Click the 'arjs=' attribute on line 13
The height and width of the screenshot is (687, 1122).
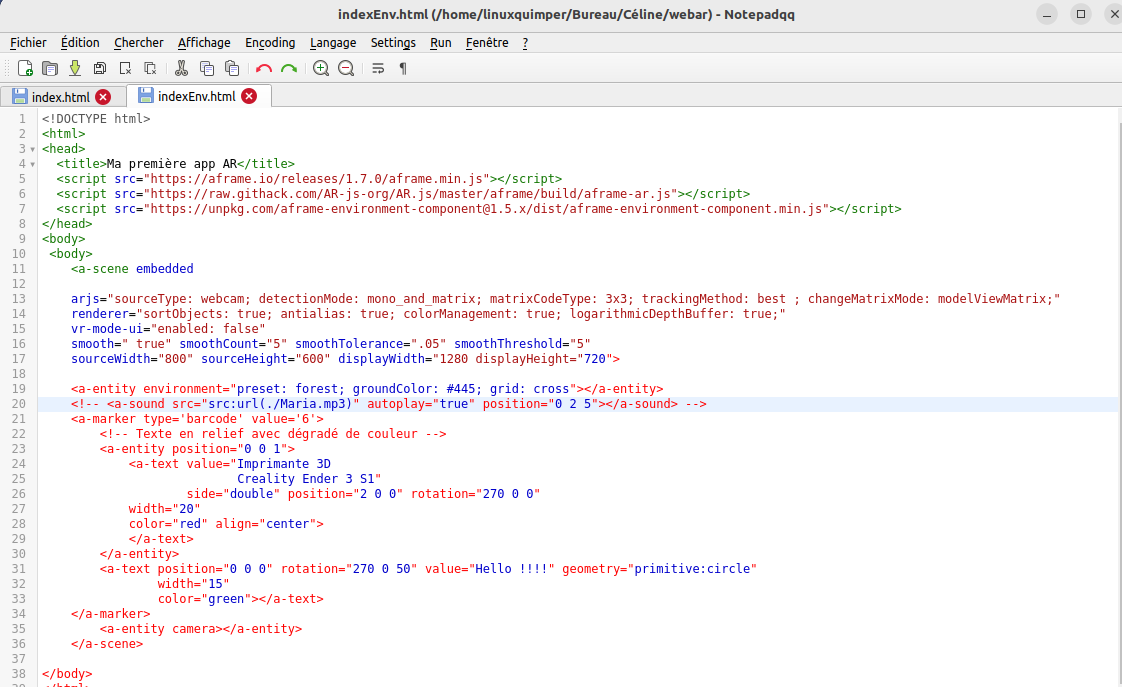89,298
